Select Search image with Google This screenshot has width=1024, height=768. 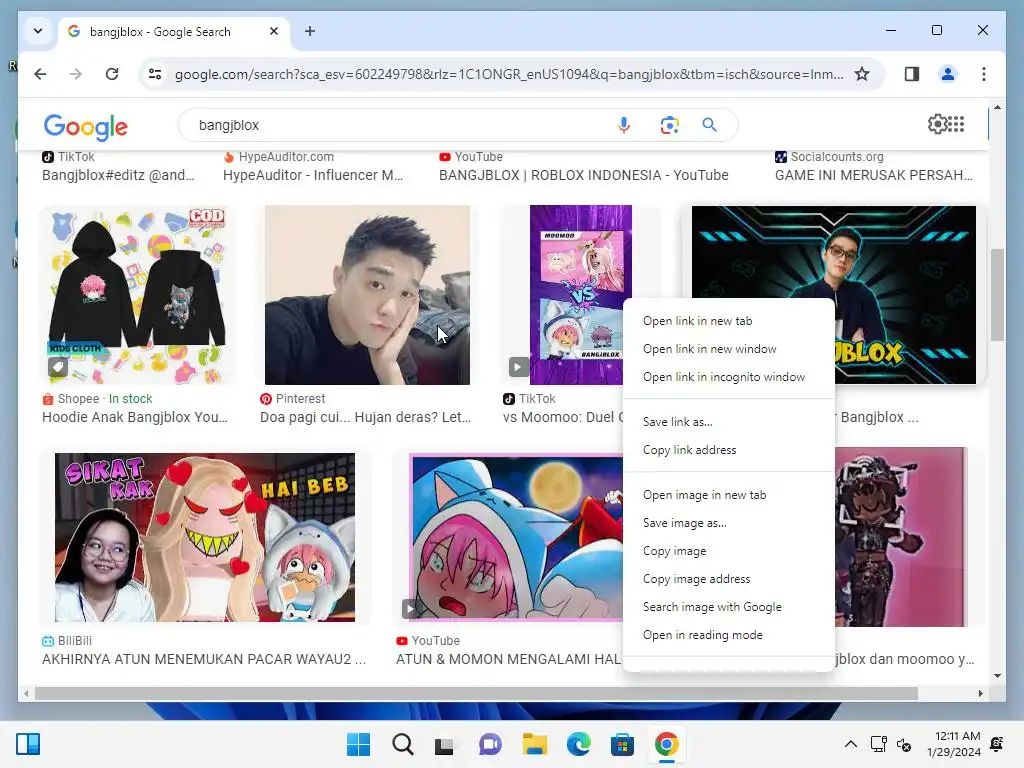(712, 607)
